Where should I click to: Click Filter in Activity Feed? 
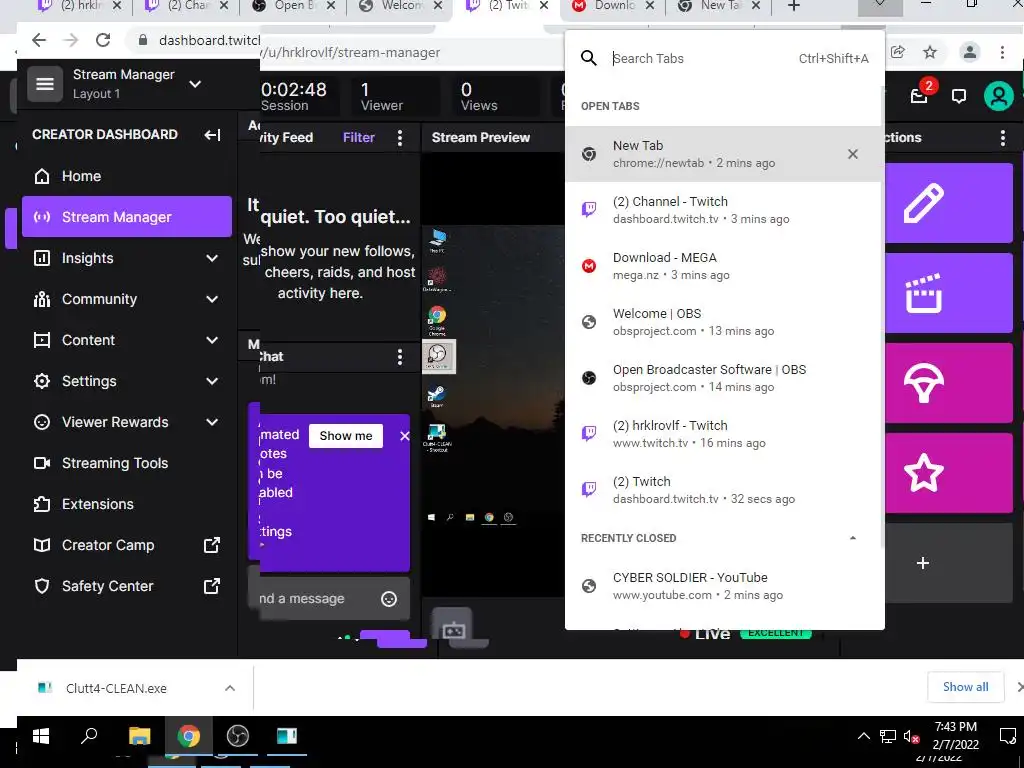(359, 138)
